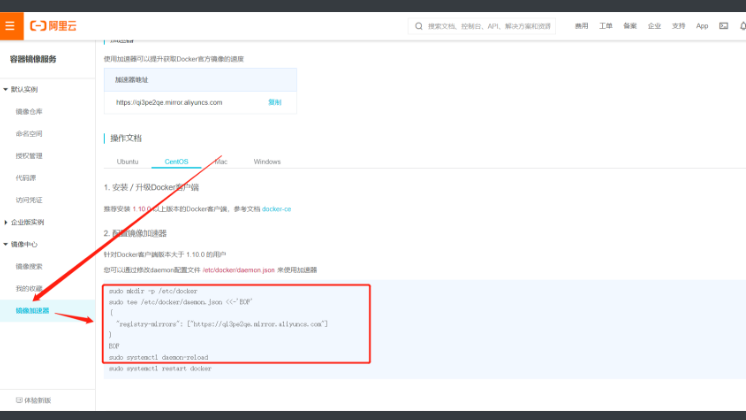Click the 1.10.0 red version text
746x420 pixels.
[x=142, y=209]
